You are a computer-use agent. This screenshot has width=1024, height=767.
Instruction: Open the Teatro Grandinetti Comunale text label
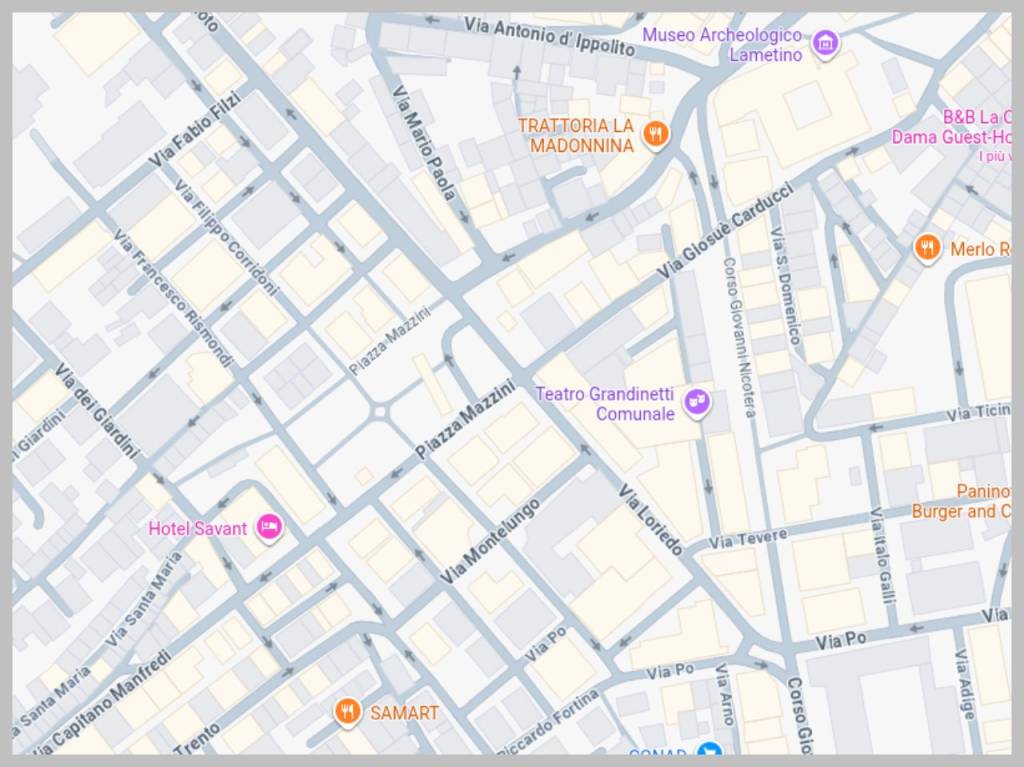(x=605, y=404)
